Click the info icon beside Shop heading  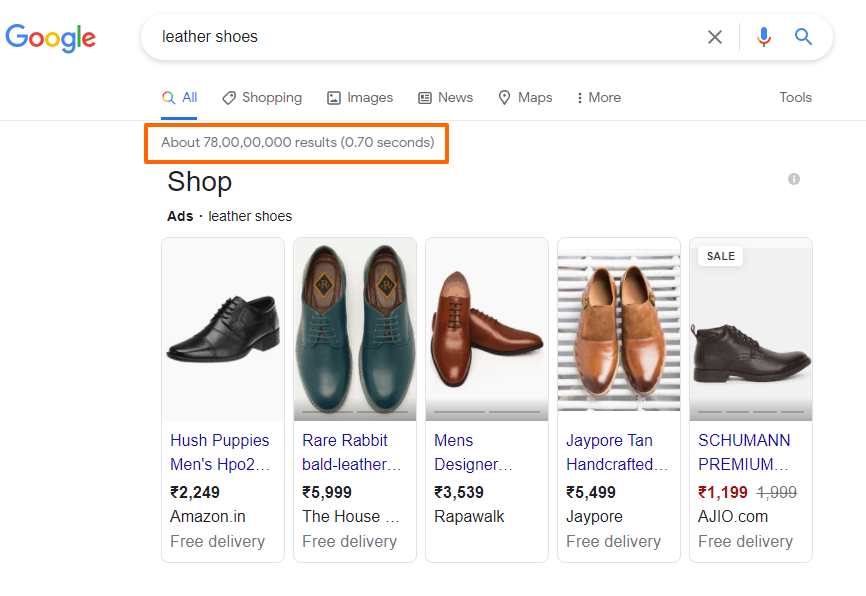(794, 179)
